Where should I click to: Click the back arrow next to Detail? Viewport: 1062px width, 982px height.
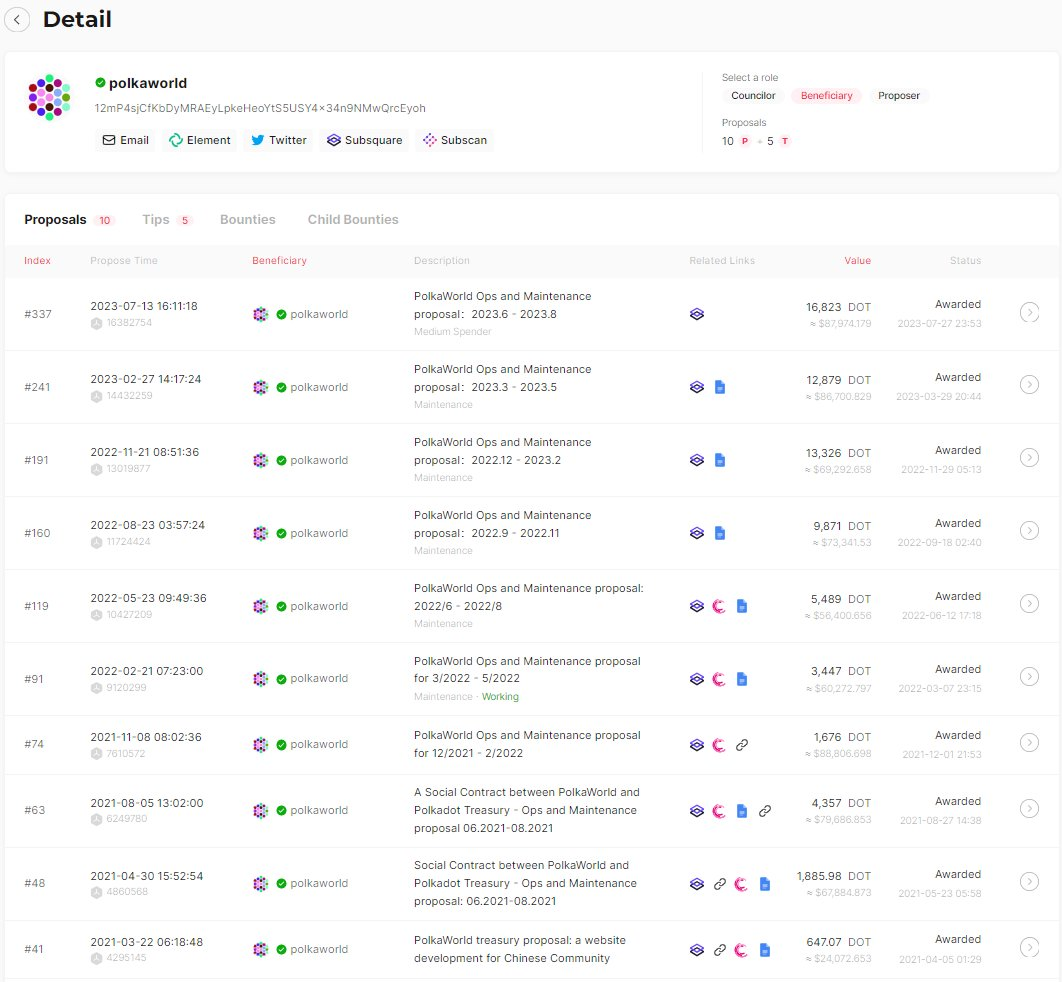[x=17, y=19]
